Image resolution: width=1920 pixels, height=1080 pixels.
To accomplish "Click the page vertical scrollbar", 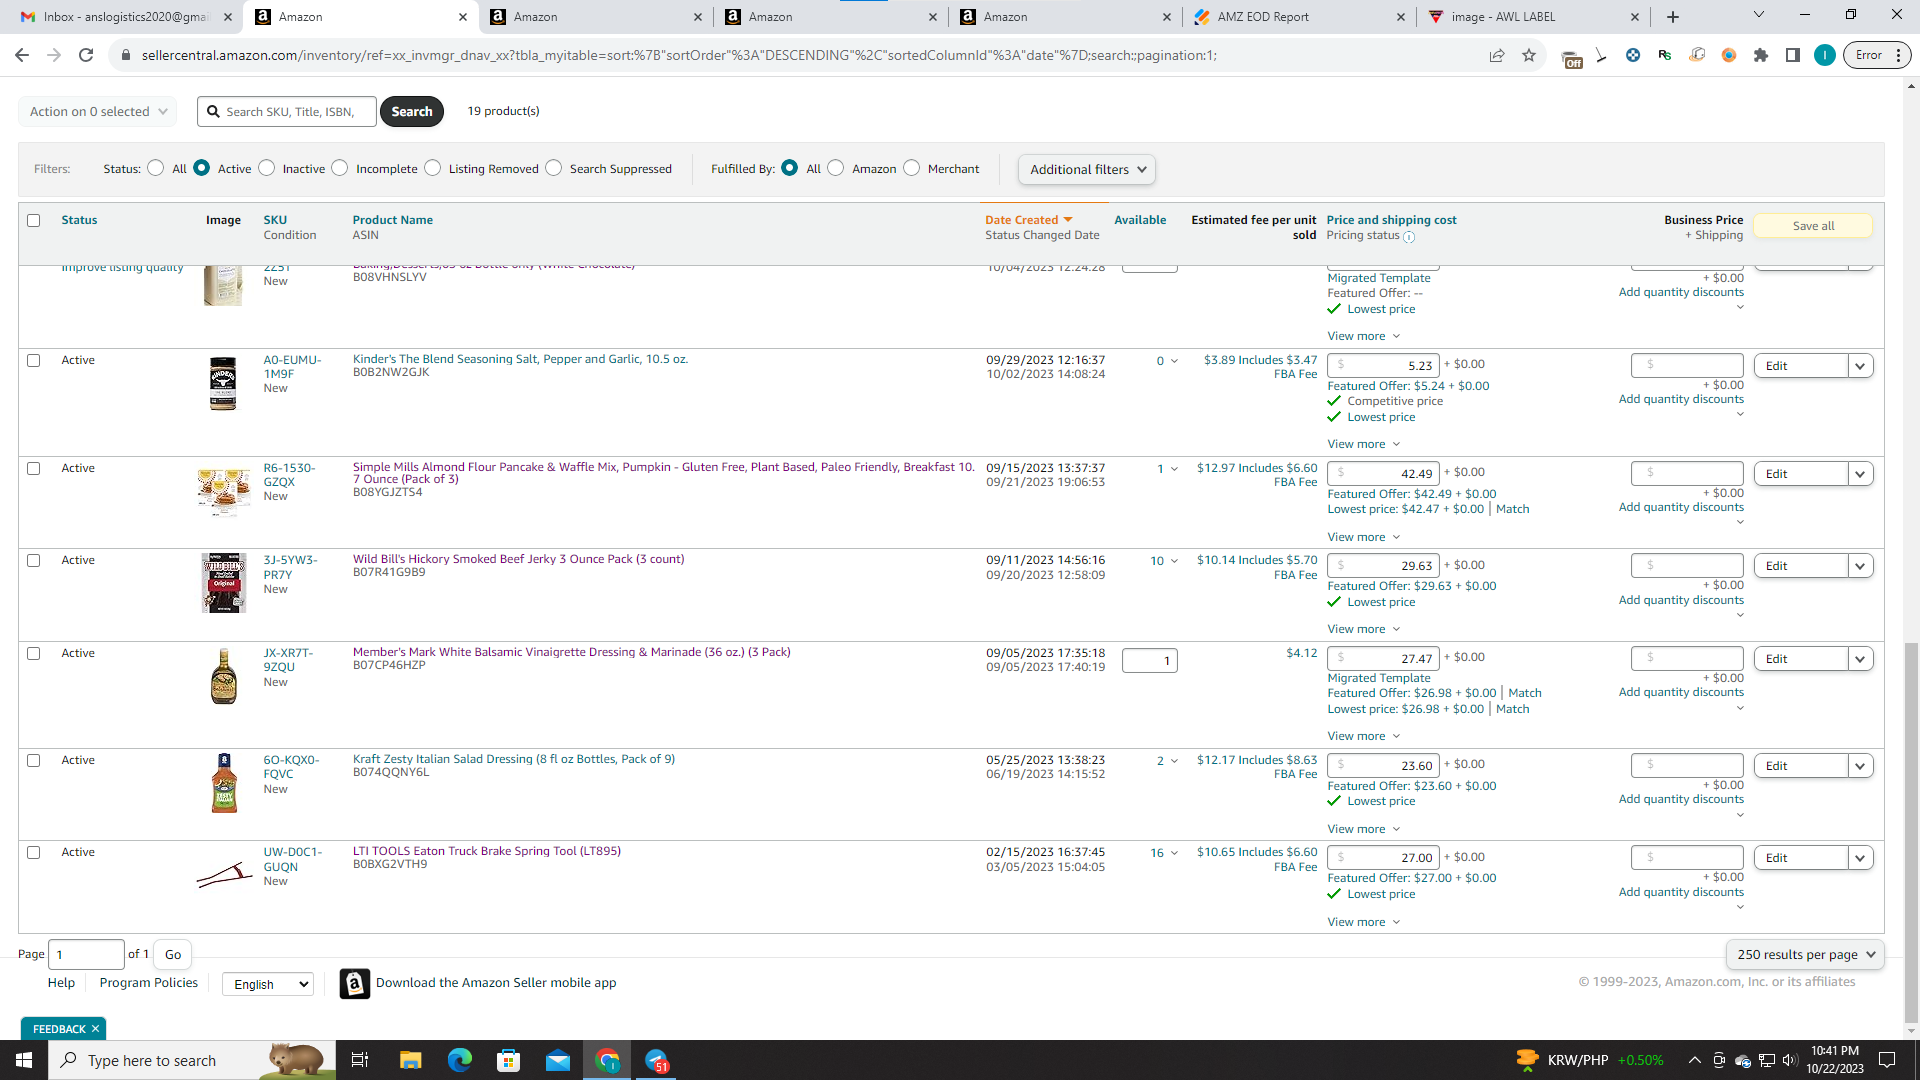I will point(1911,834).
